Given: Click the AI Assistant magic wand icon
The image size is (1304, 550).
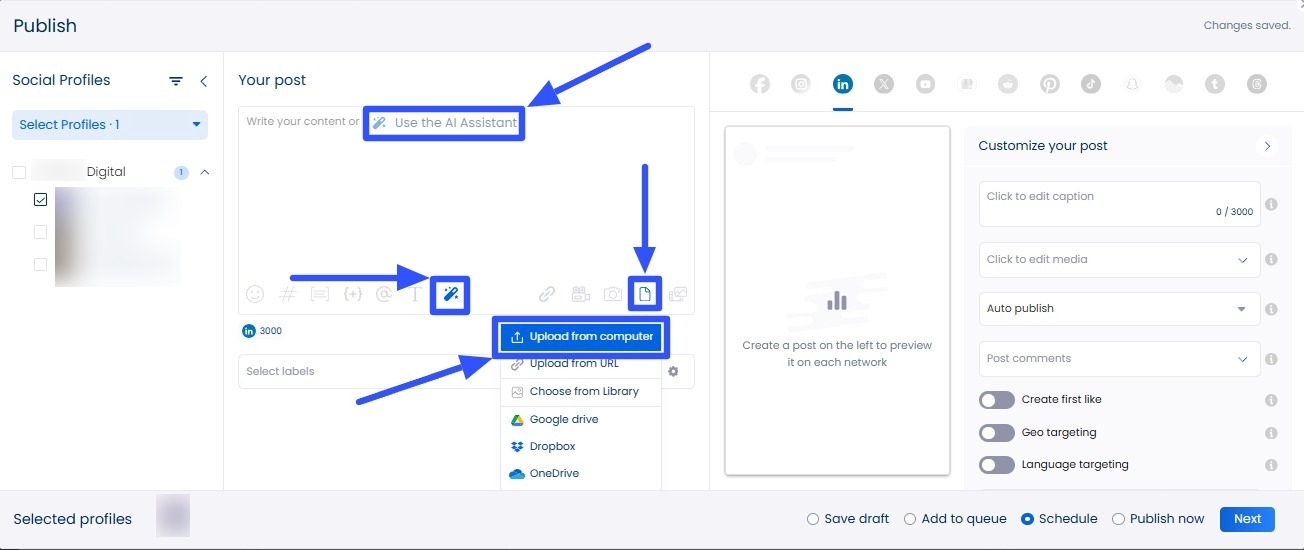Looking at the screenshot, I should coord(450,294).
